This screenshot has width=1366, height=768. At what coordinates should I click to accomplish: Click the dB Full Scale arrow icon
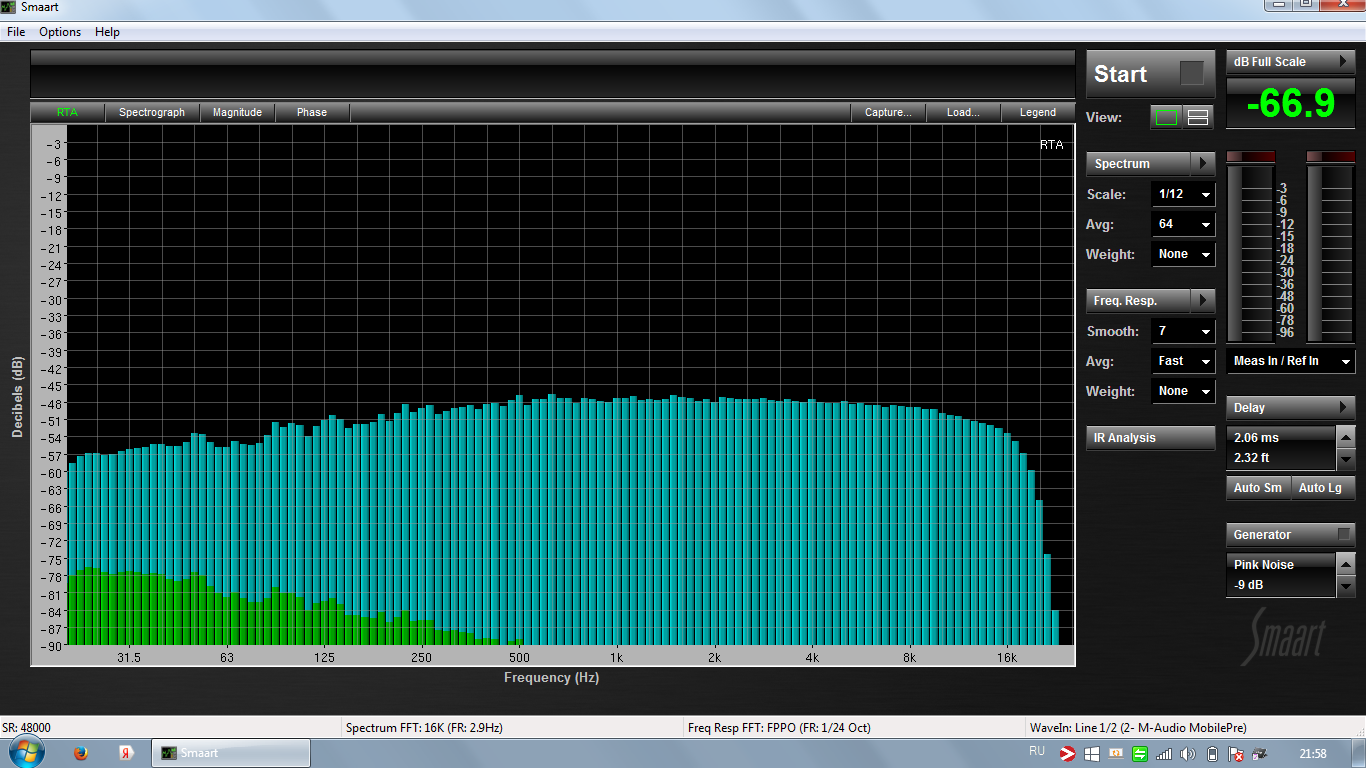(1344, 62)
